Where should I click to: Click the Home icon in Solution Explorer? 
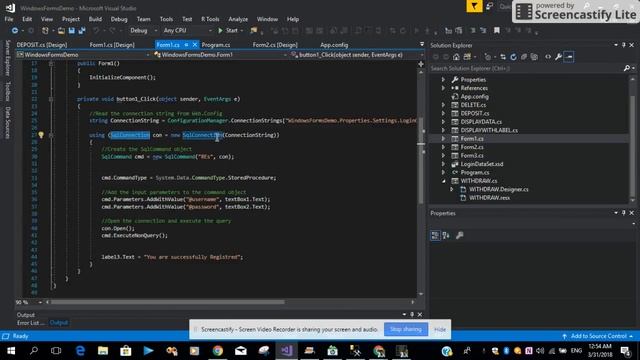tap(456, 57)
